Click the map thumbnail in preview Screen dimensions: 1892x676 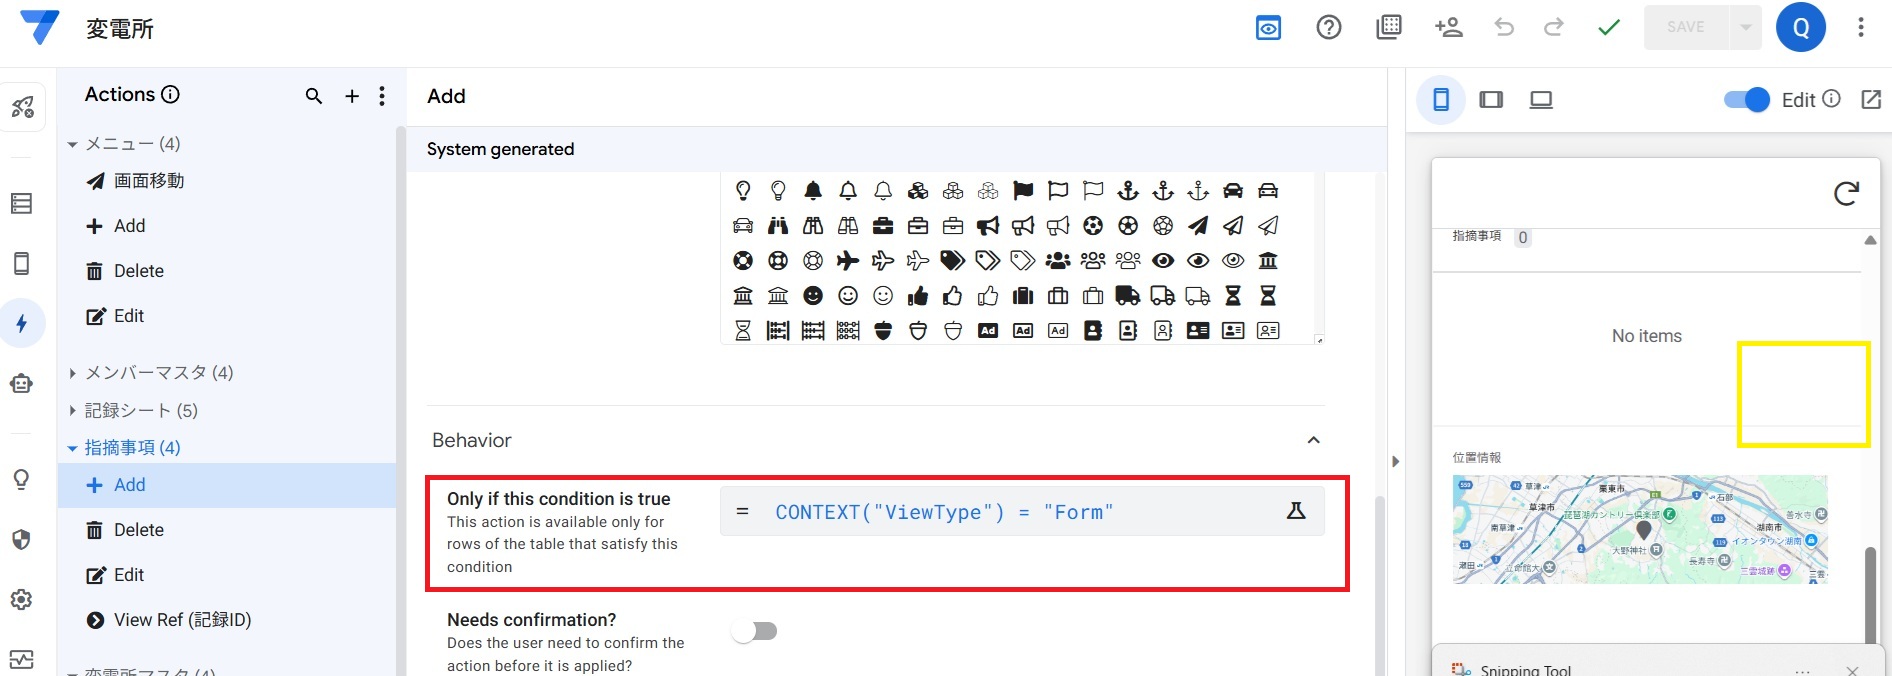tap(1639, 529)
